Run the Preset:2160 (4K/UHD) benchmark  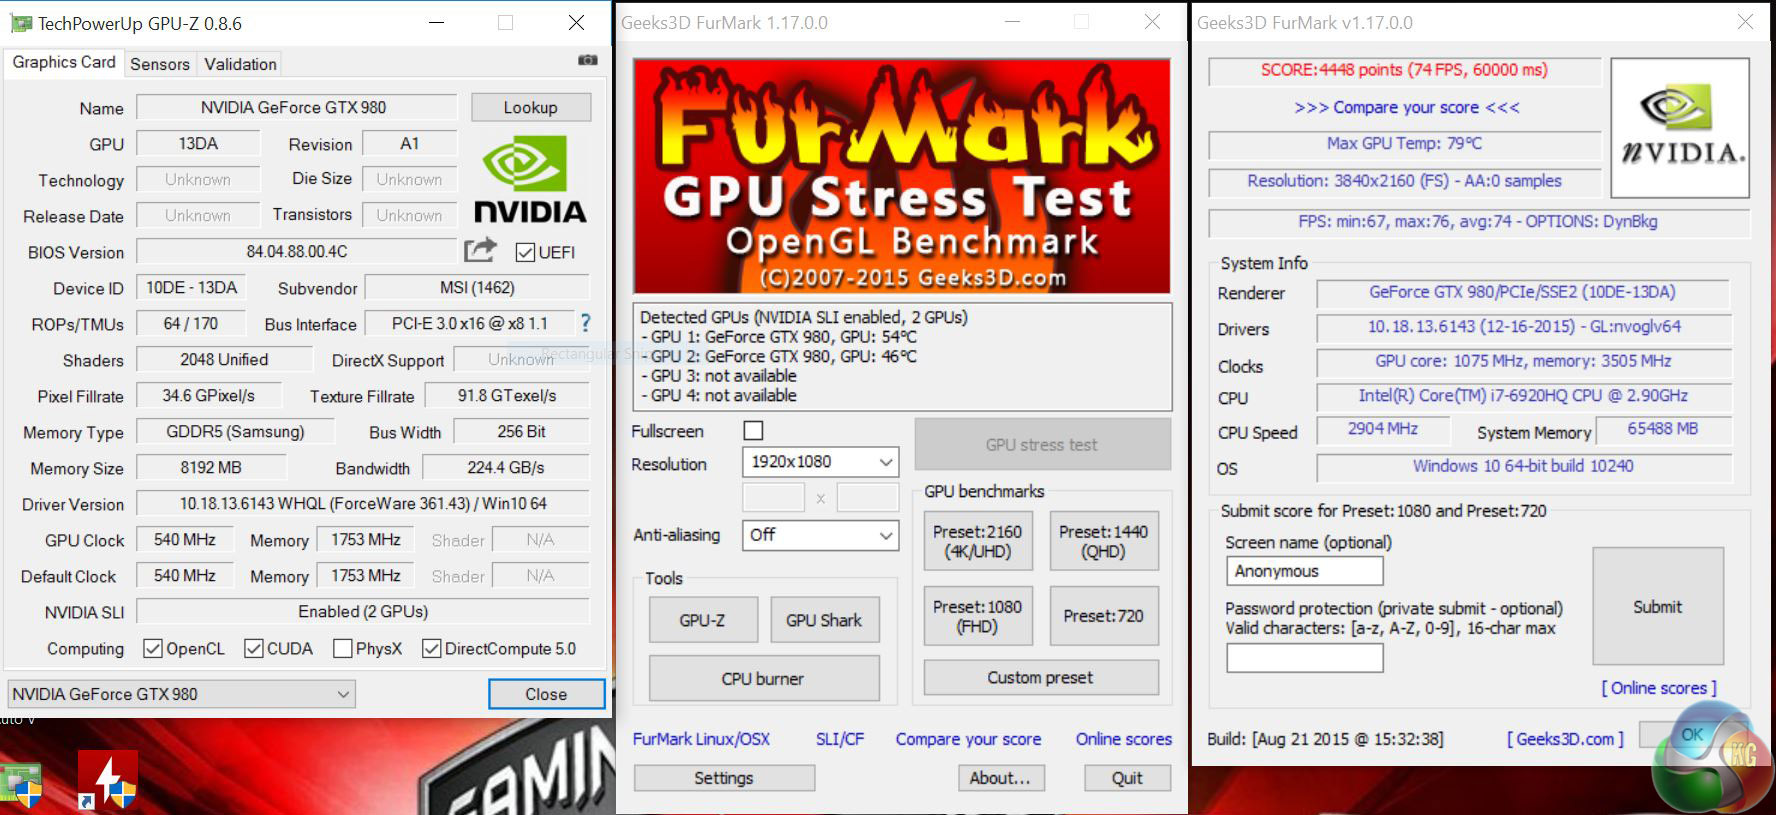(x=978, y=541)
